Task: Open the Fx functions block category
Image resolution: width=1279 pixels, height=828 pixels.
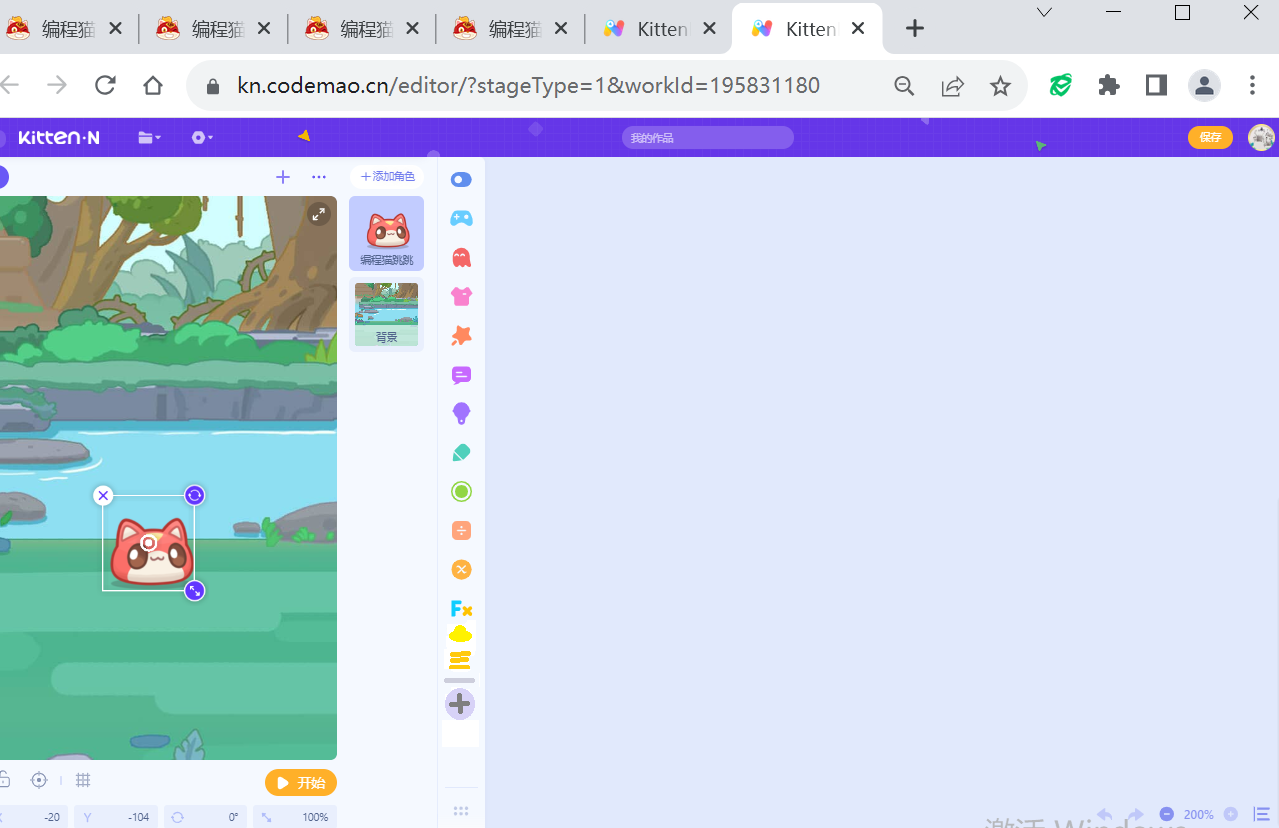Action: click(x=461, y=609)
